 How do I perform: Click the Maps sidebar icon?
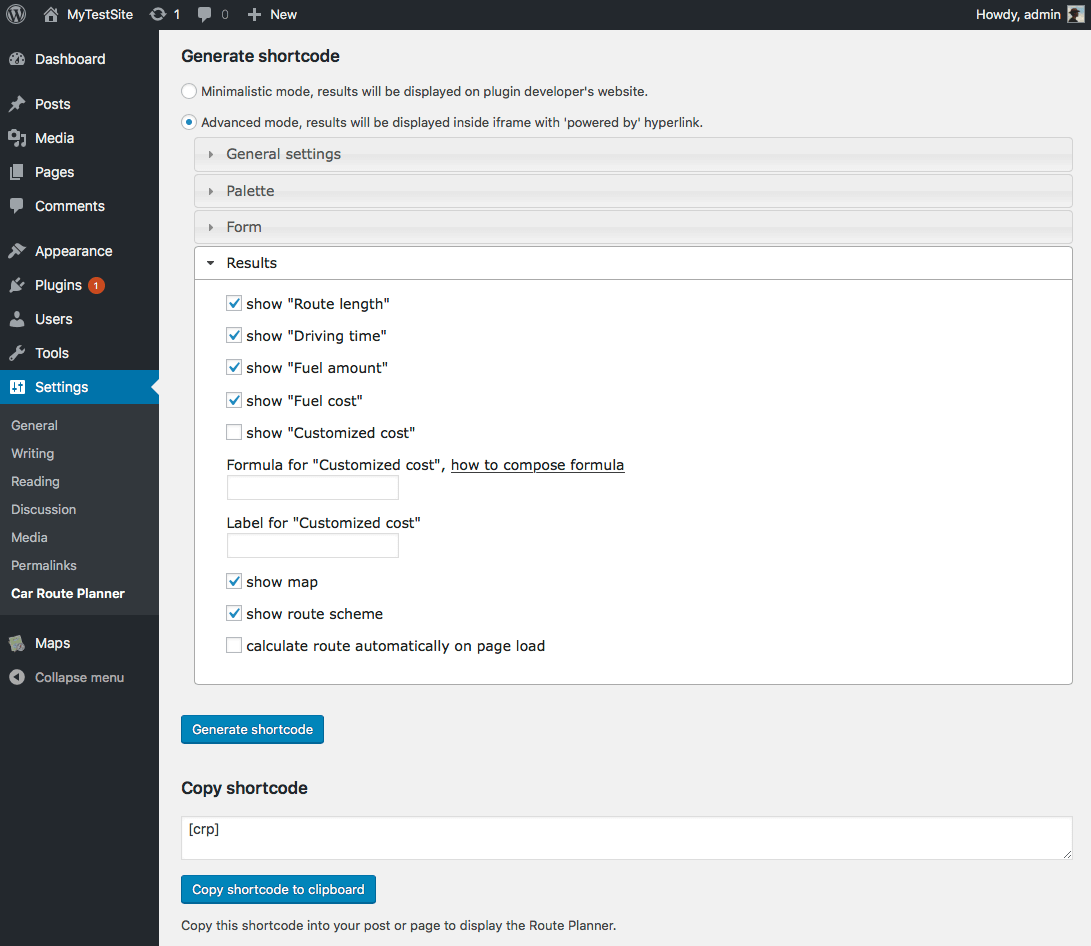17,643
